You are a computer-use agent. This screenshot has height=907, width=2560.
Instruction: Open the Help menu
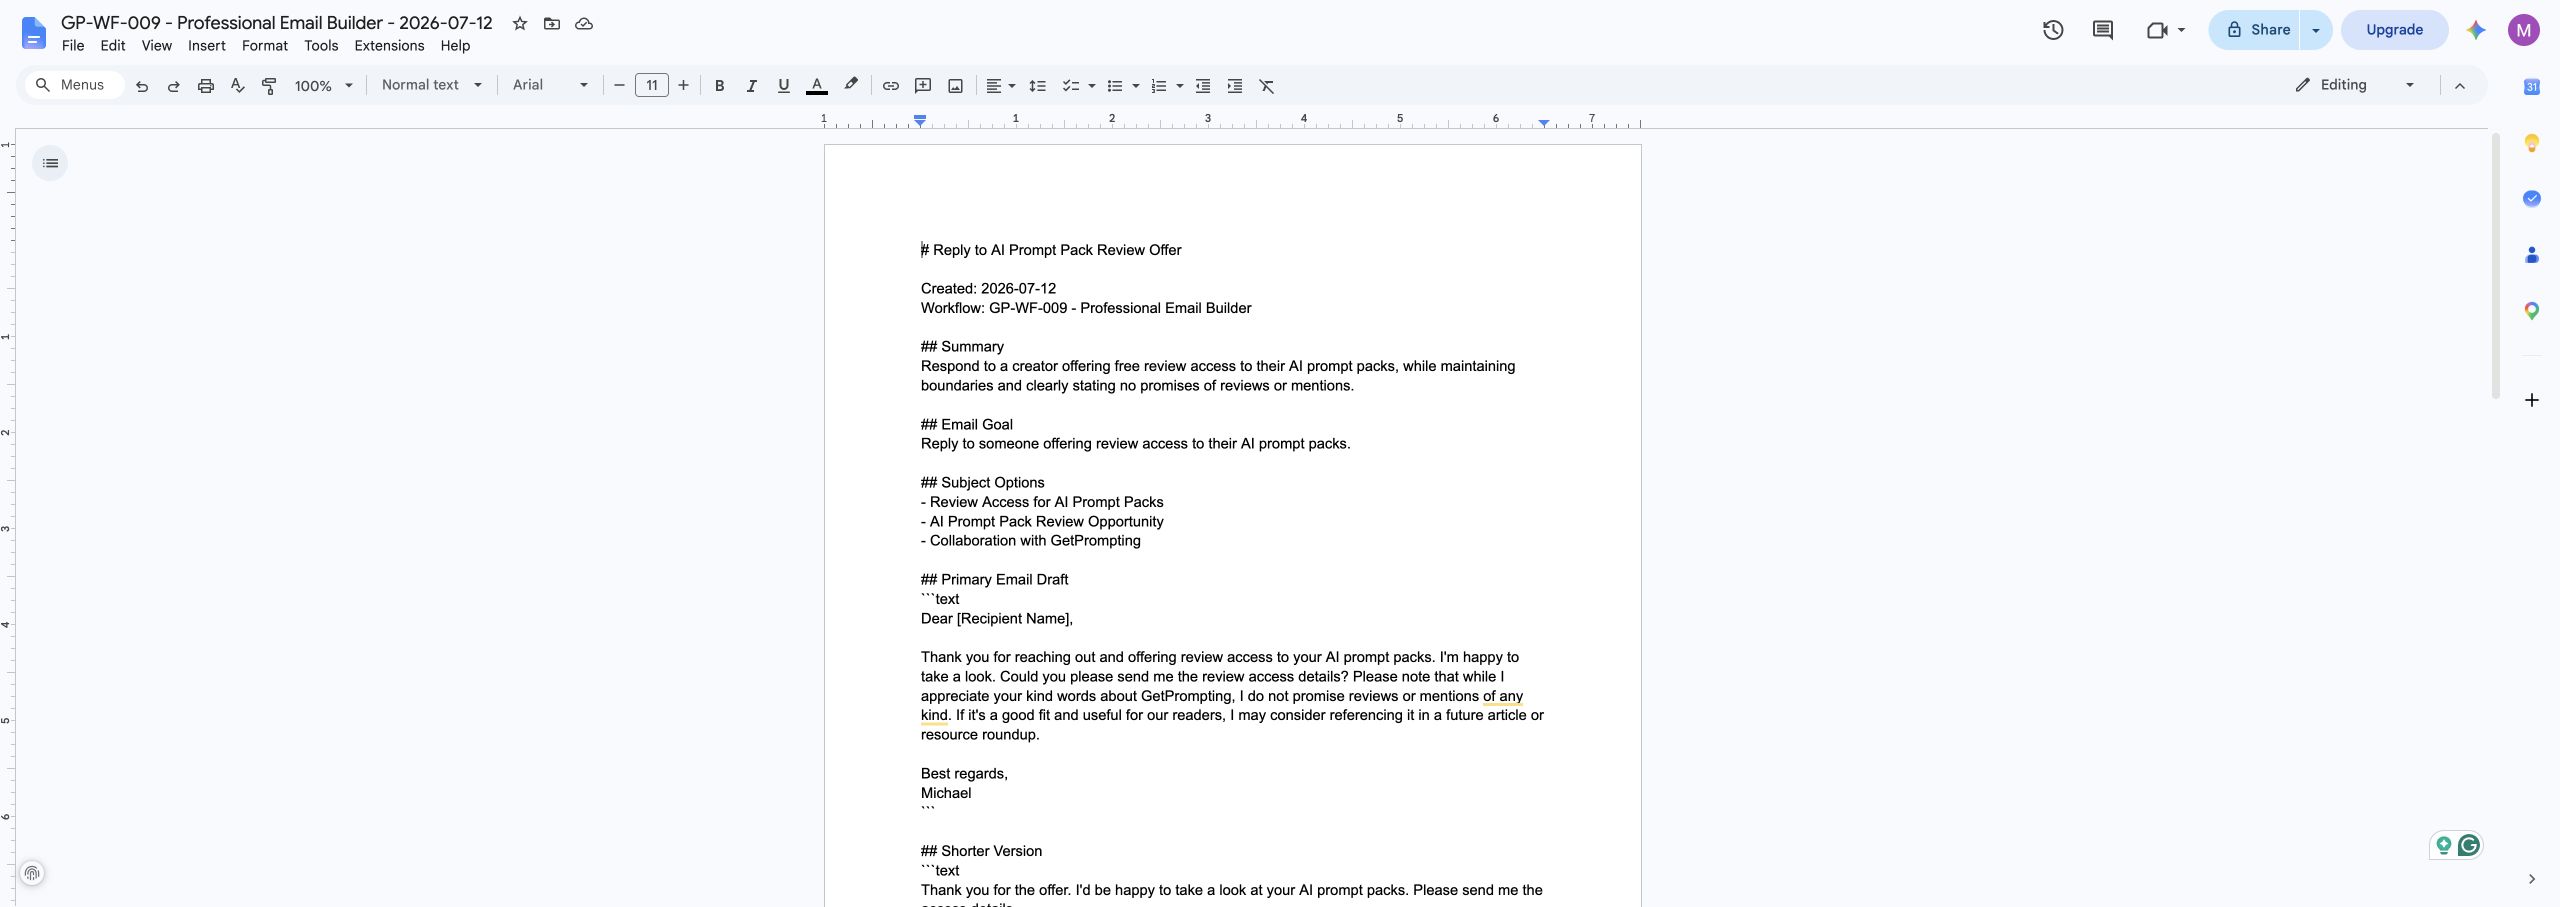[455, 46]
